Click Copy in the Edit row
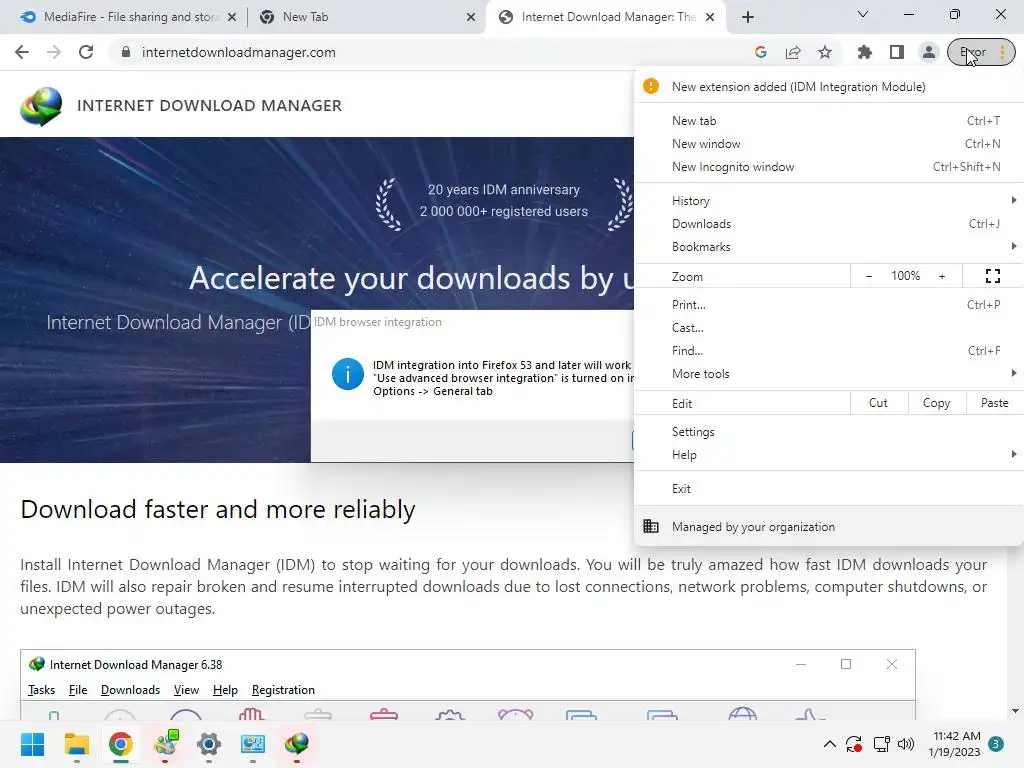The height and width of the screenshot is (768, 1024). (936, 403)
